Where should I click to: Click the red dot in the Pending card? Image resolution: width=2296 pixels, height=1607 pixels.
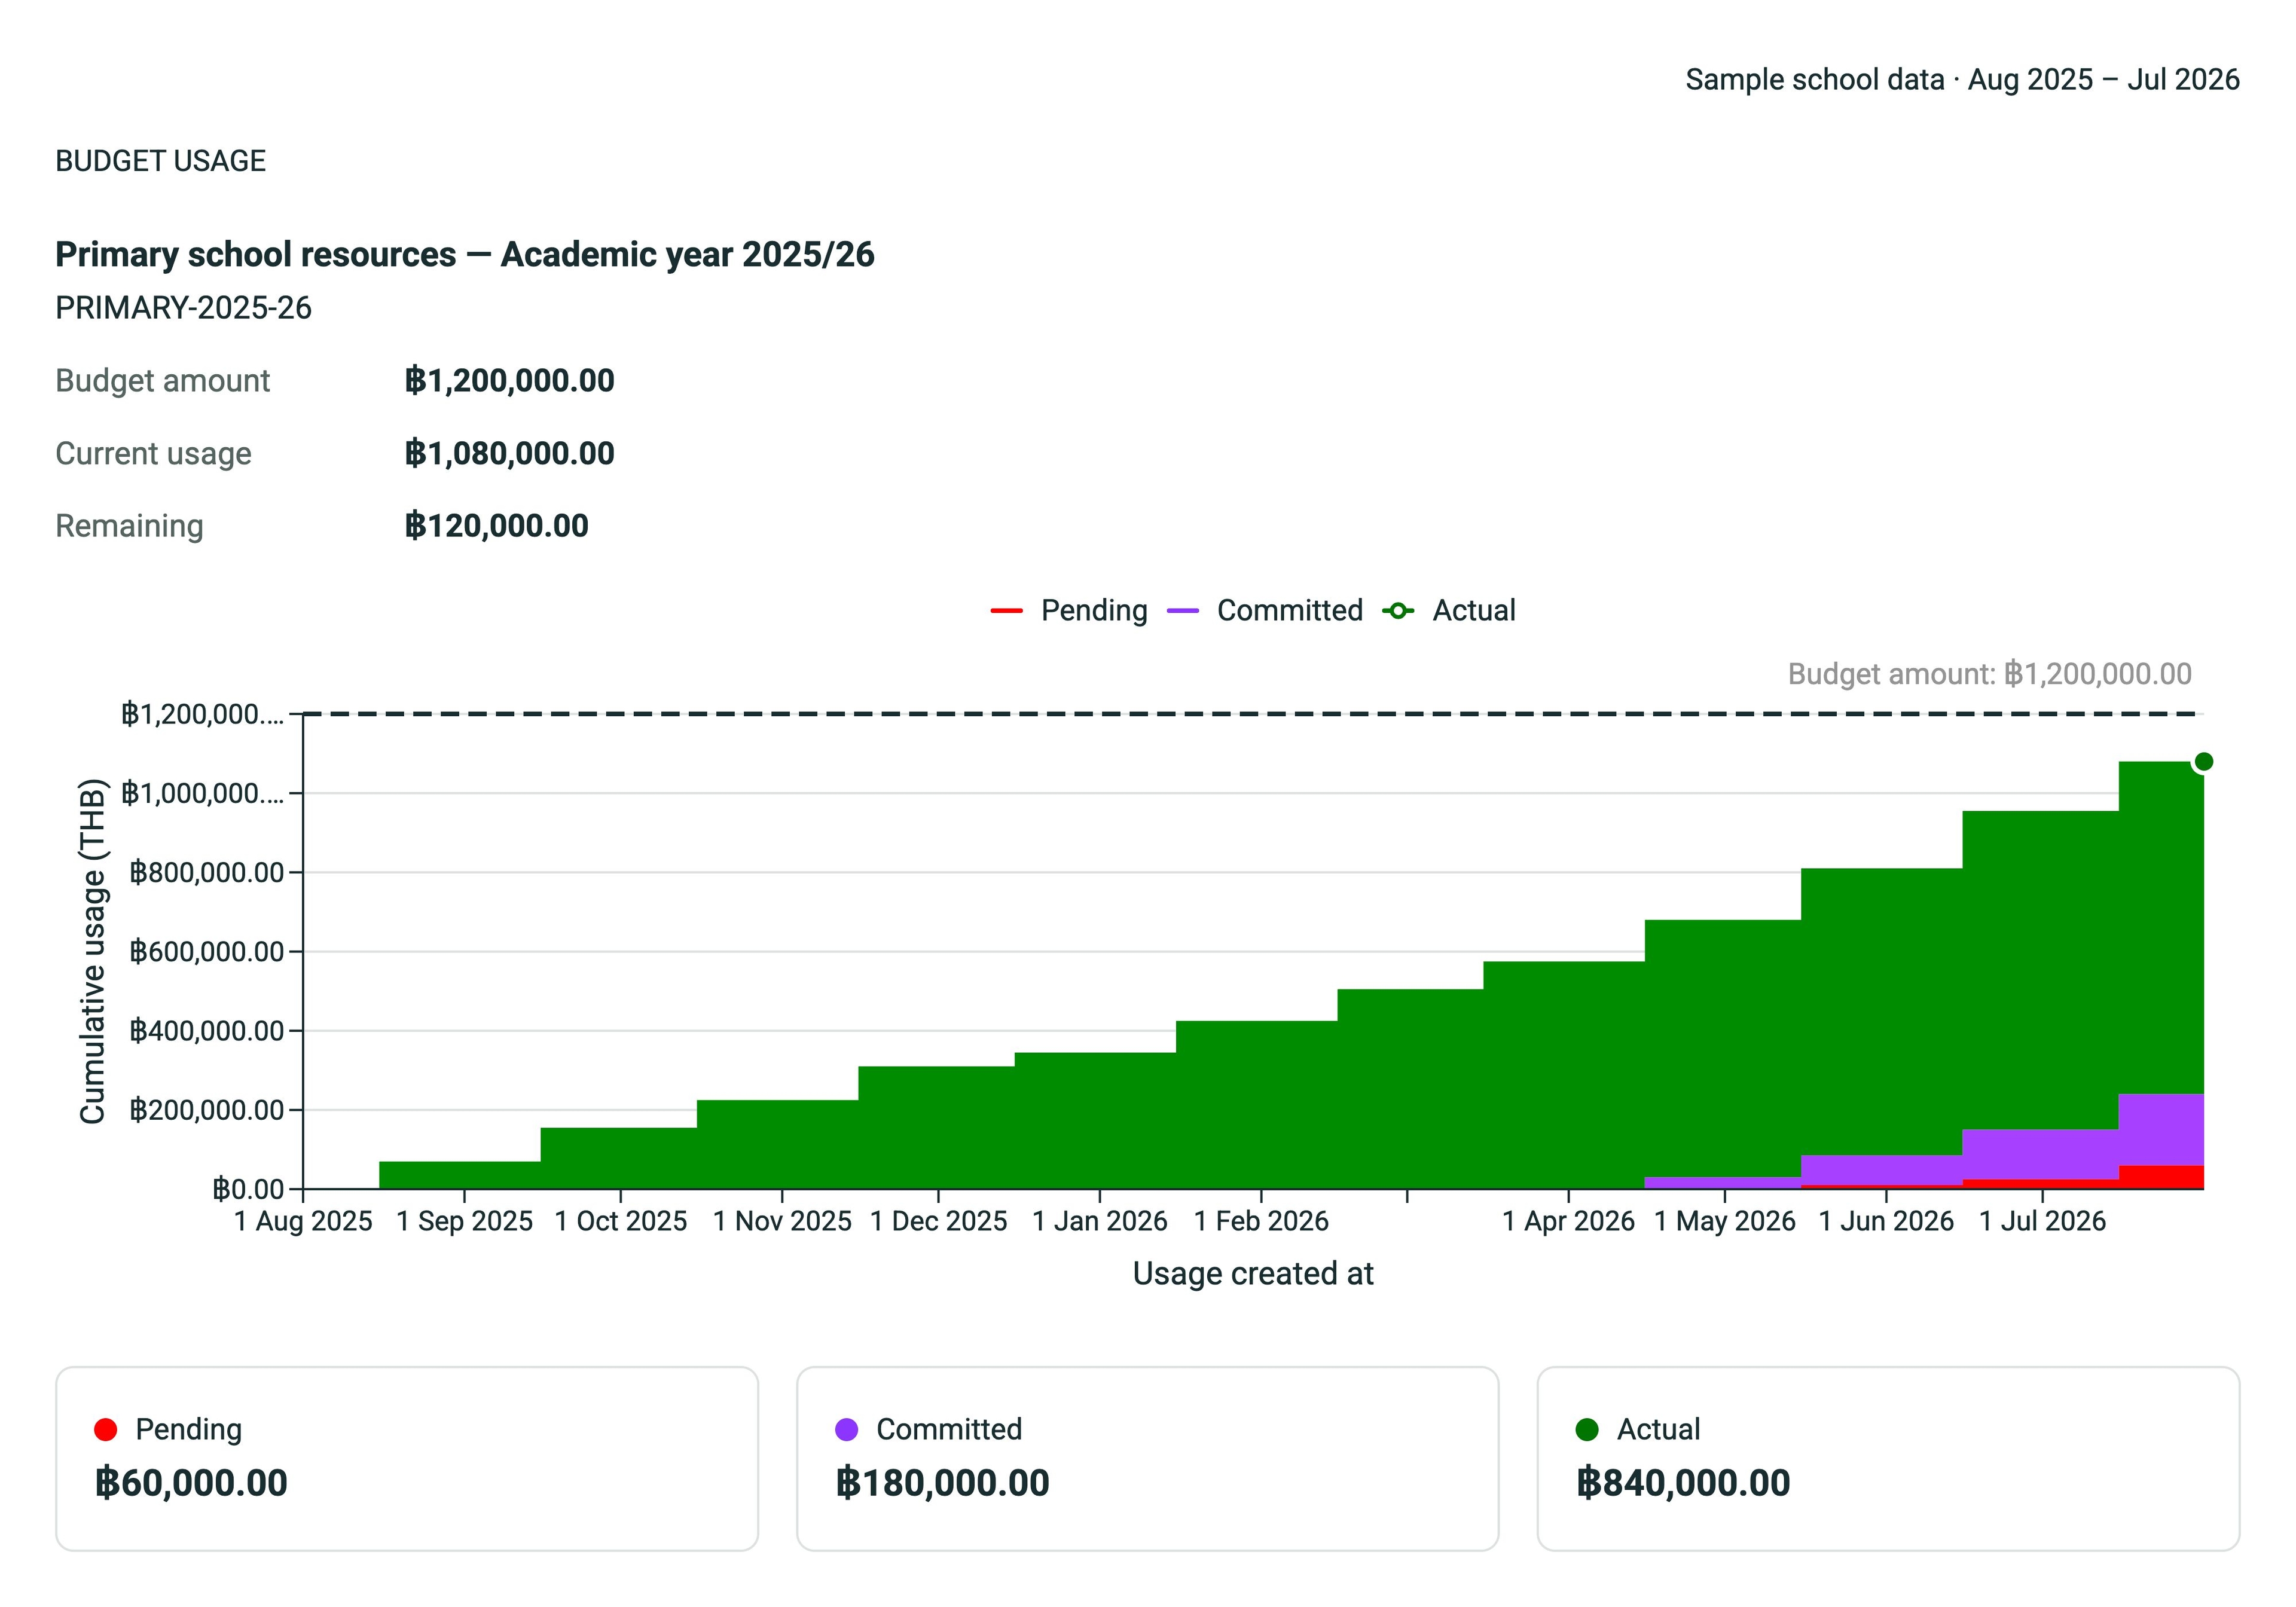(105, 1429)
